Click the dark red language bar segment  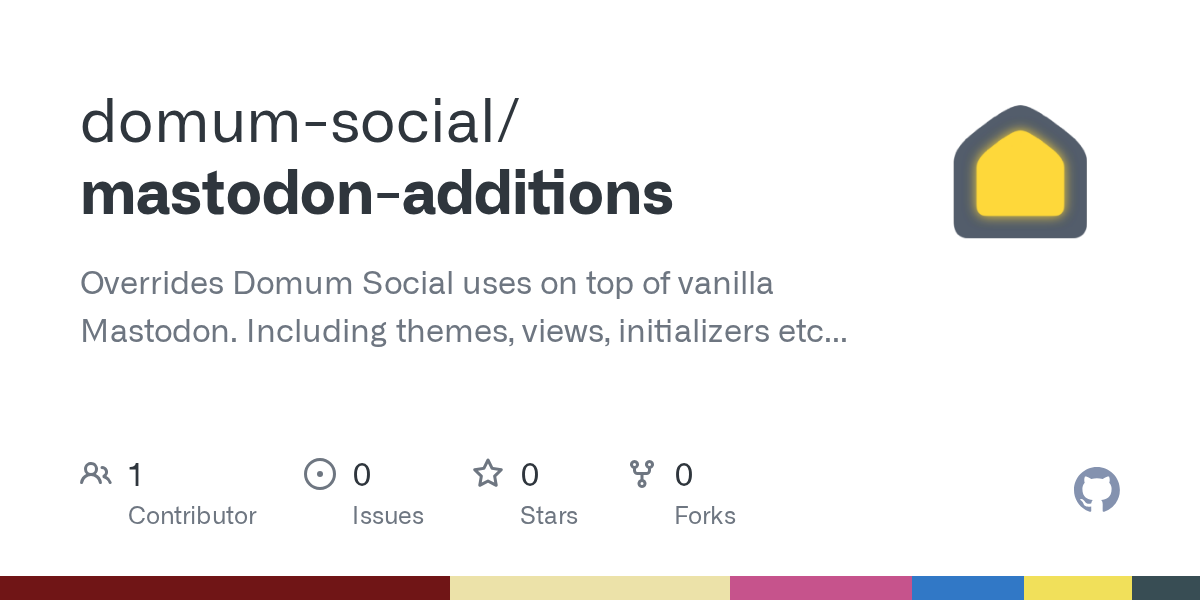pyautogui.click(x=224, y=588)
